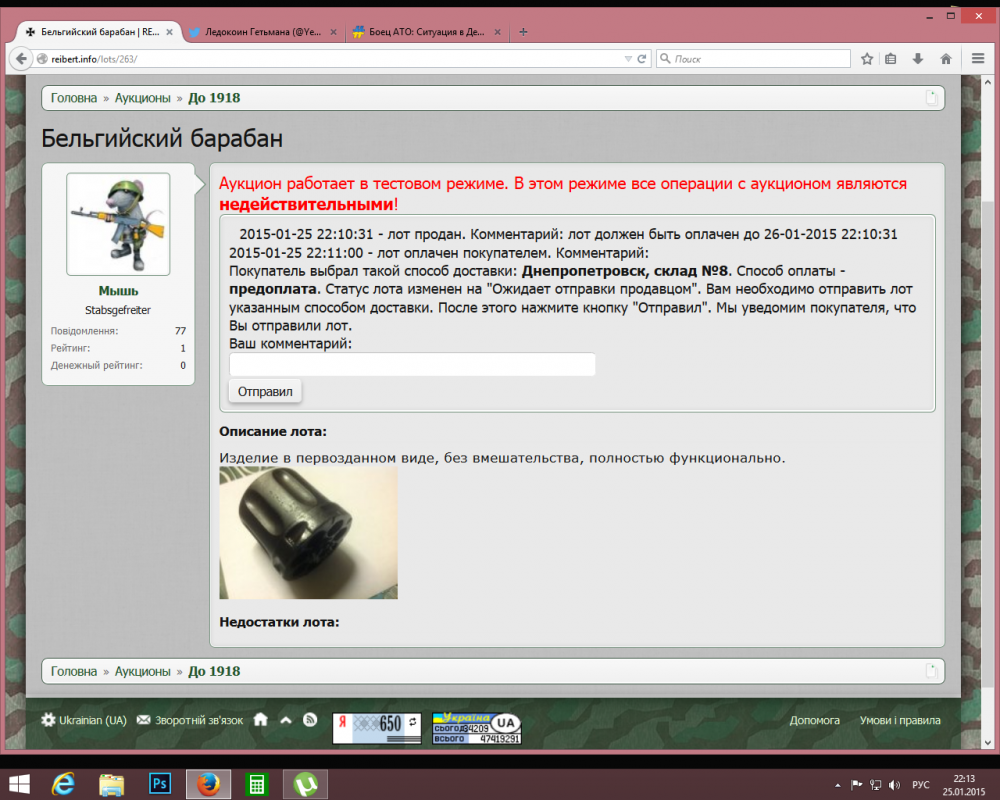The image size is (1000, 800).
Task: Click the Ваш комментарий input field
Action: click(412, 364)
